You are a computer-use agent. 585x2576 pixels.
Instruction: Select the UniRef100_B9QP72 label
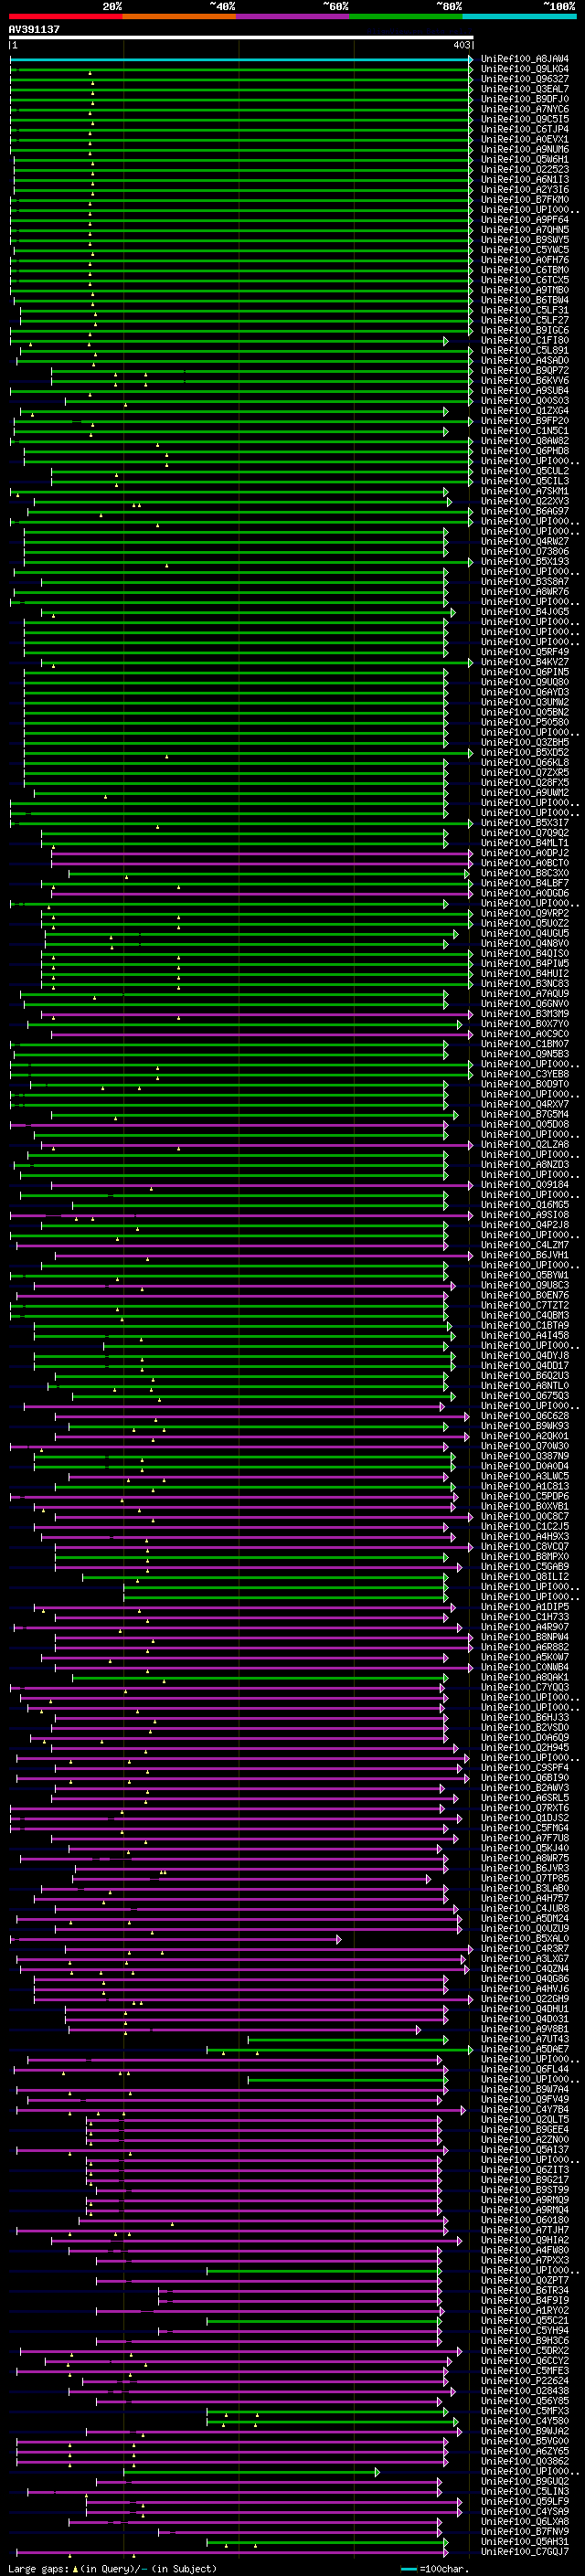(x=525, y=370)
